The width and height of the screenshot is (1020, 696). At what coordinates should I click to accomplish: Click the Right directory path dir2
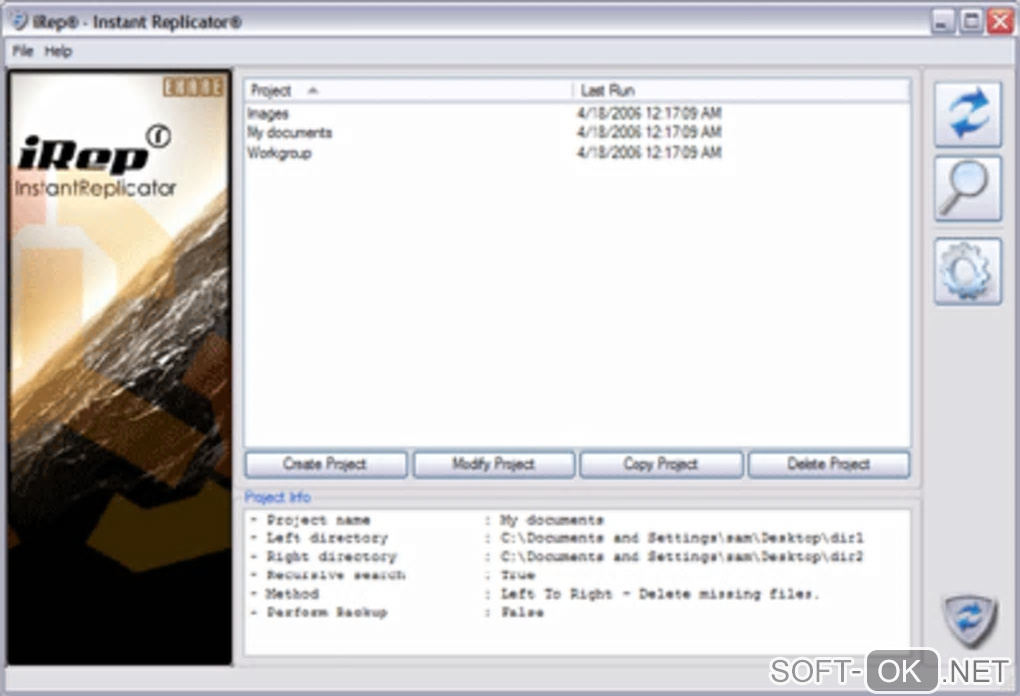click(682, 557)
